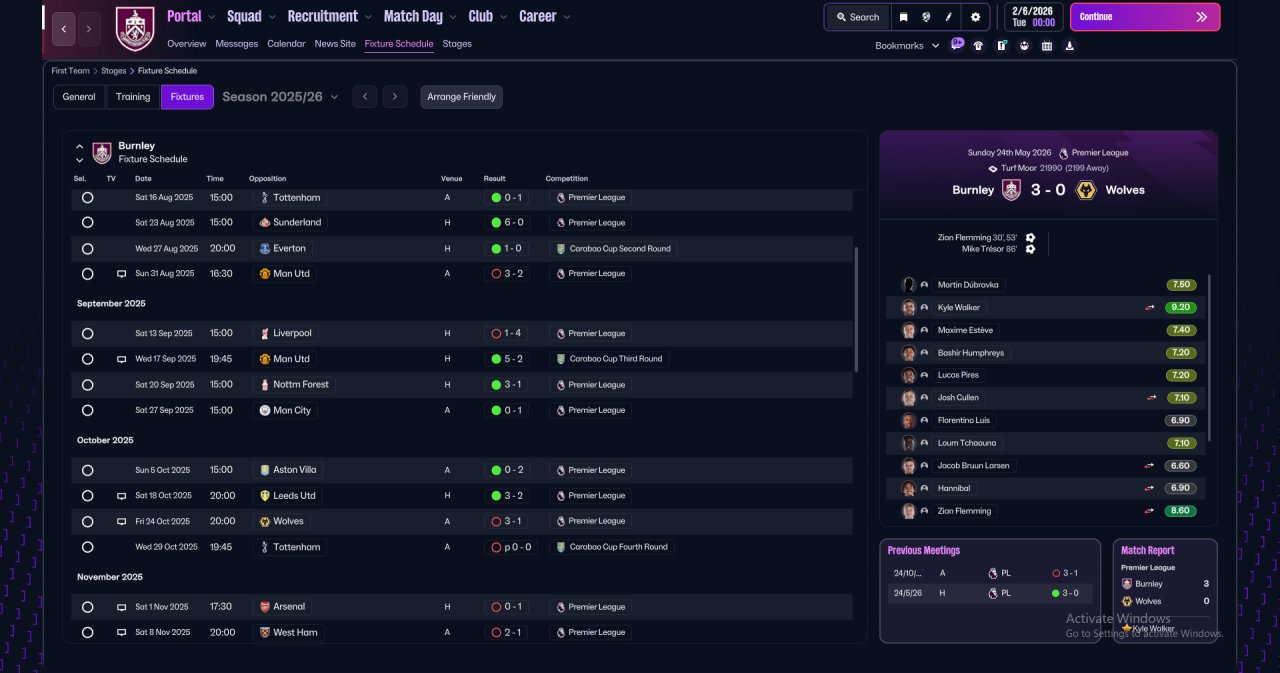Image resolution: width=1280 pixels, height=673 pixels.
Task: Click the TV icon on the Arsenal row
Action: [121, 607]
